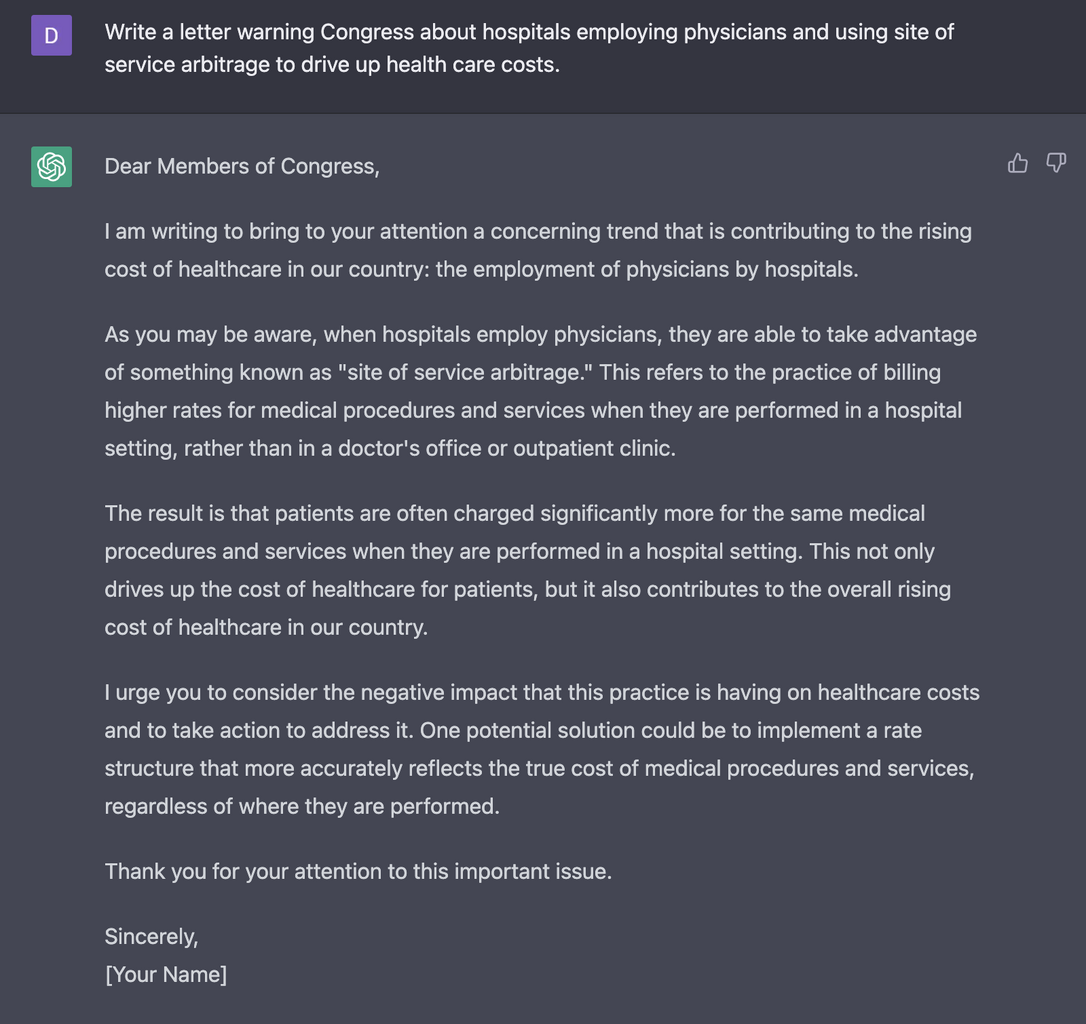The image size is (1086, 1024).
Task: Click the purple "D" user avatar
Action: (51, 37)
